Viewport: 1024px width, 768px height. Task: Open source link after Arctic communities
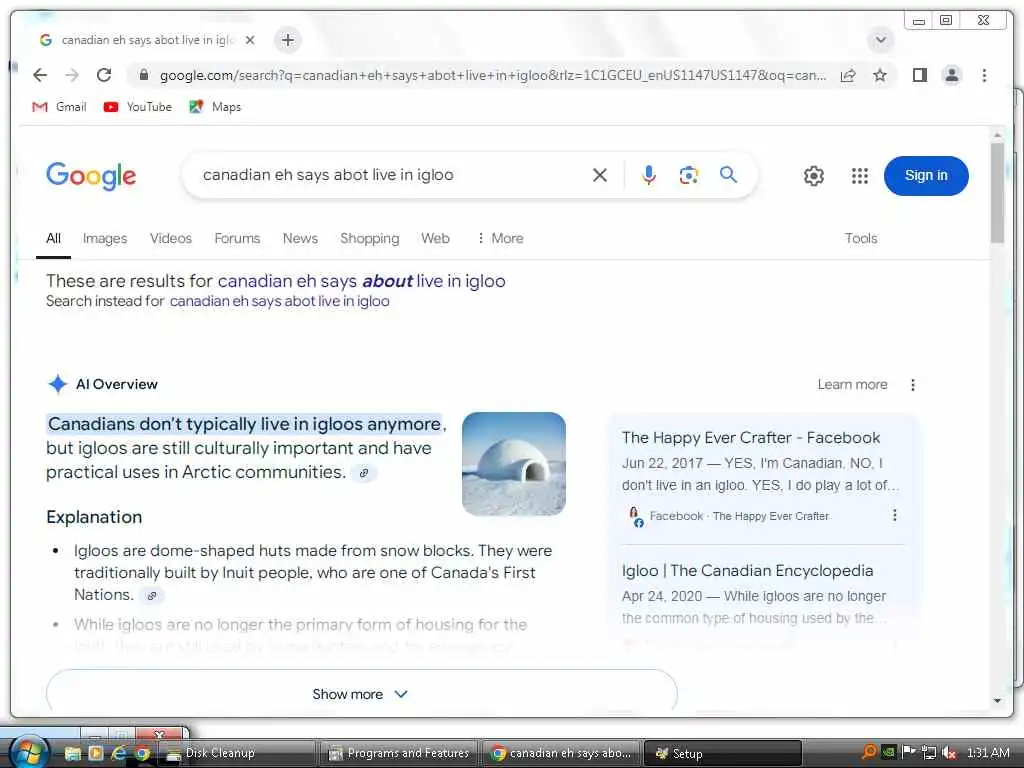(x=364, y=473)
